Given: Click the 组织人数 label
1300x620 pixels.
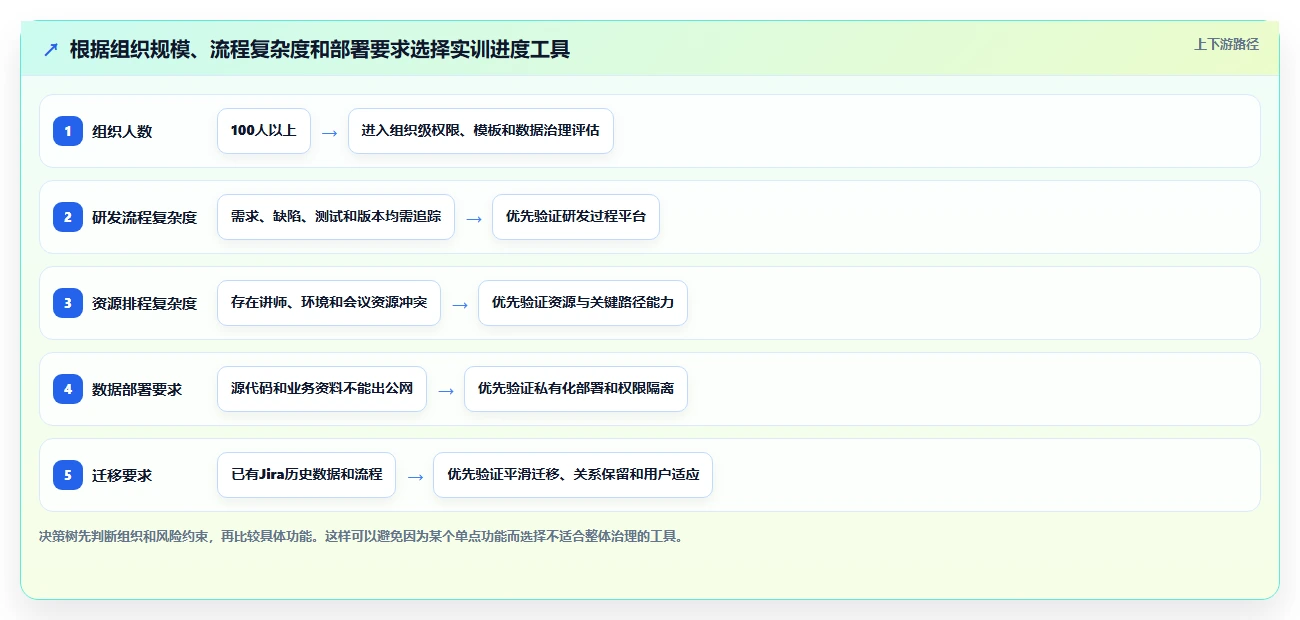Looking at the screenshot, I should 122,131.
